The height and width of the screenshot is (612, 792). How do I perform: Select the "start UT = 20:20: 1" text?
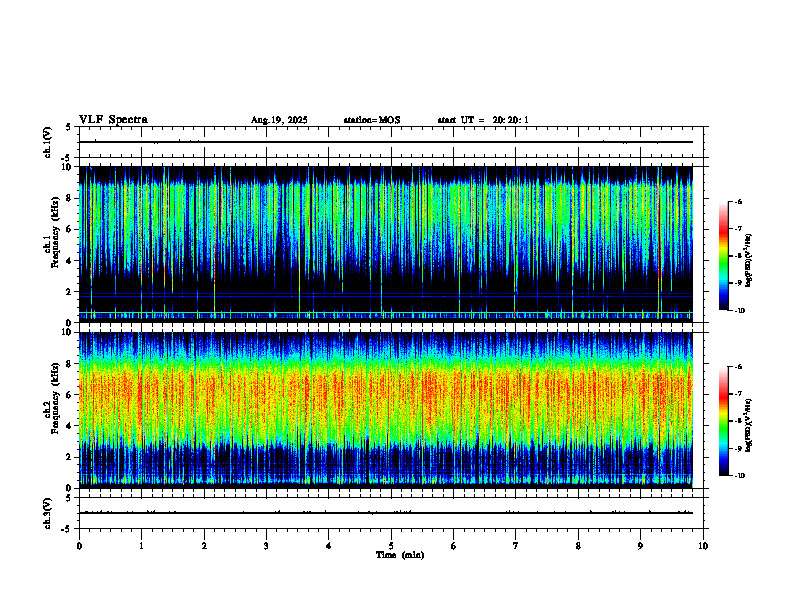click(483, 120)
